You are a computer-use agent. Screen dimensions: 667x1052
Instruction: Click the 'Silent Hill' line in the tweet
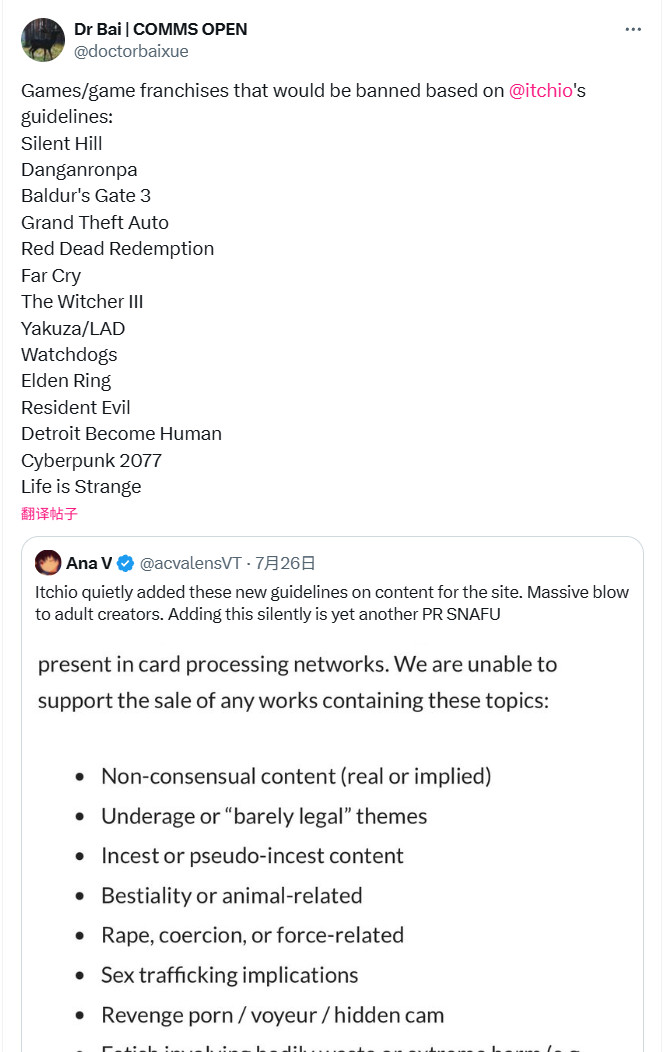(62, 143)
